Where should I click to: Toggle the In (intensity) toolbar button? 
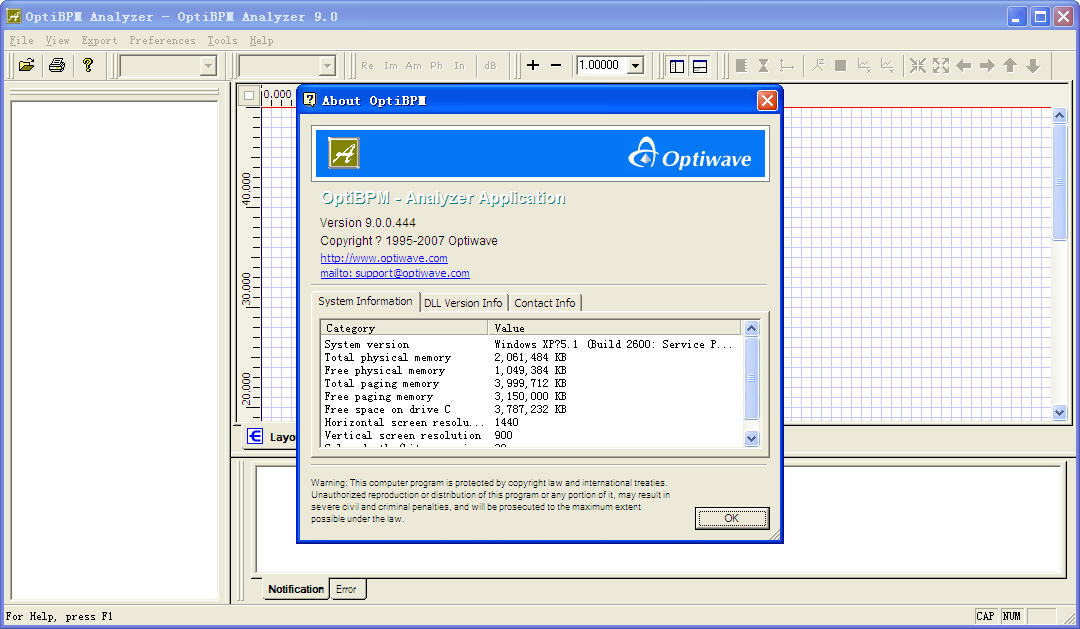(459, 65)
